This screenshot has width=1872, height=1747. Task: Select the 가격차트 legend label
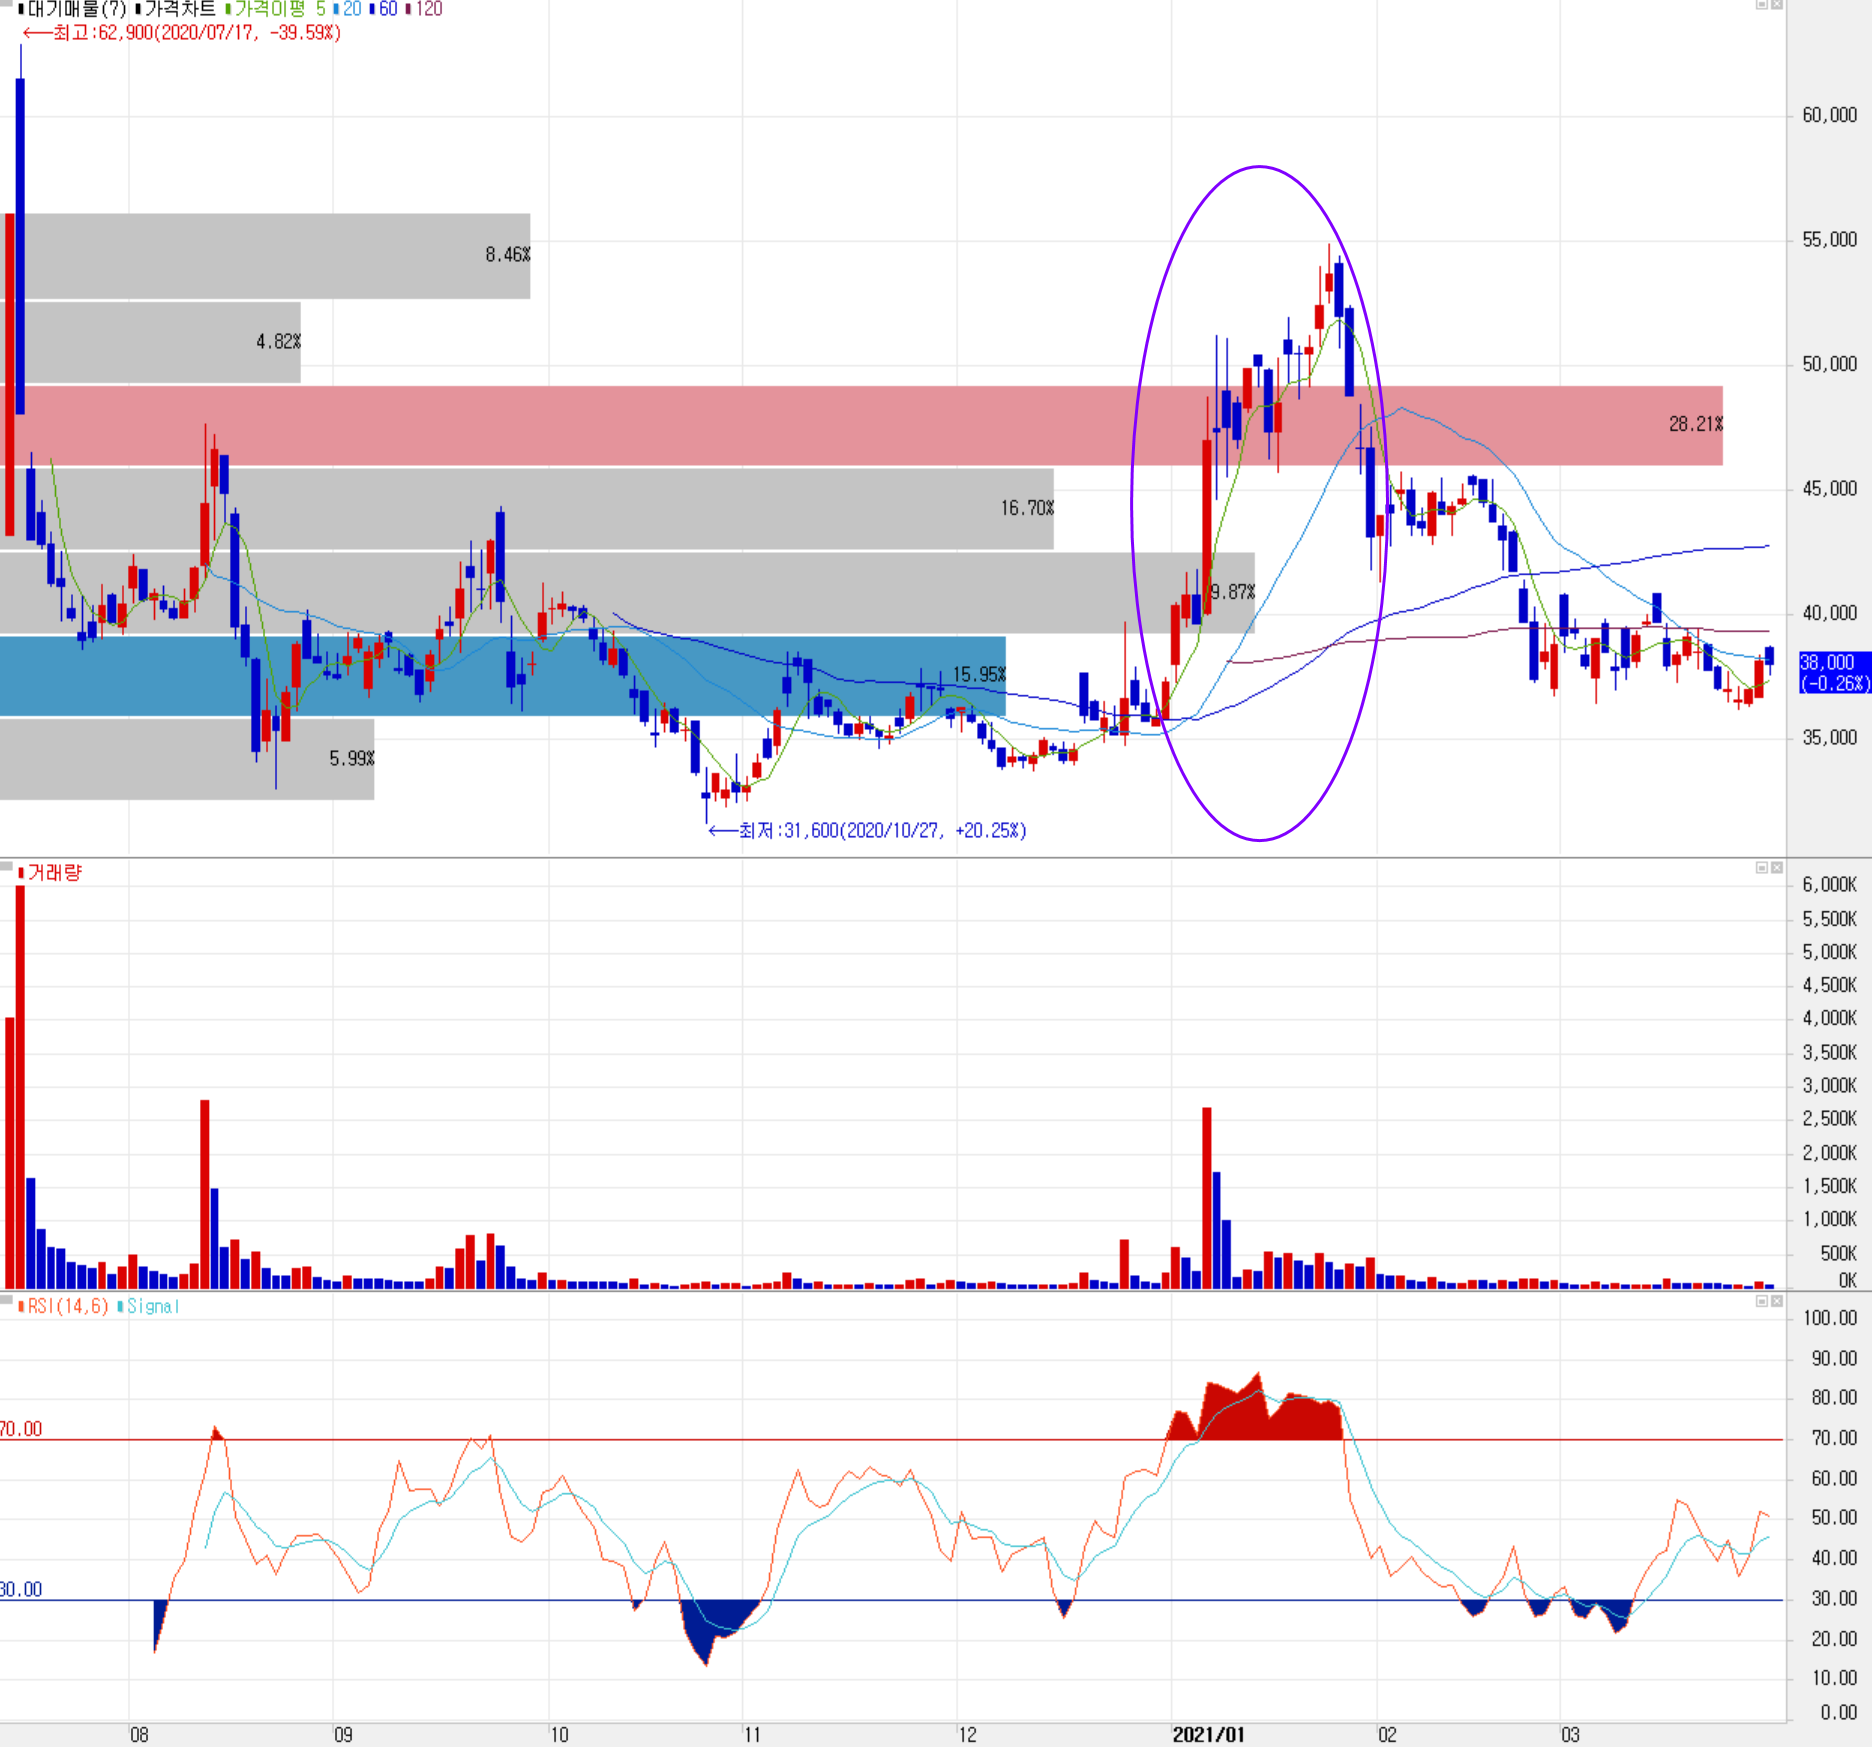[178, 9]
